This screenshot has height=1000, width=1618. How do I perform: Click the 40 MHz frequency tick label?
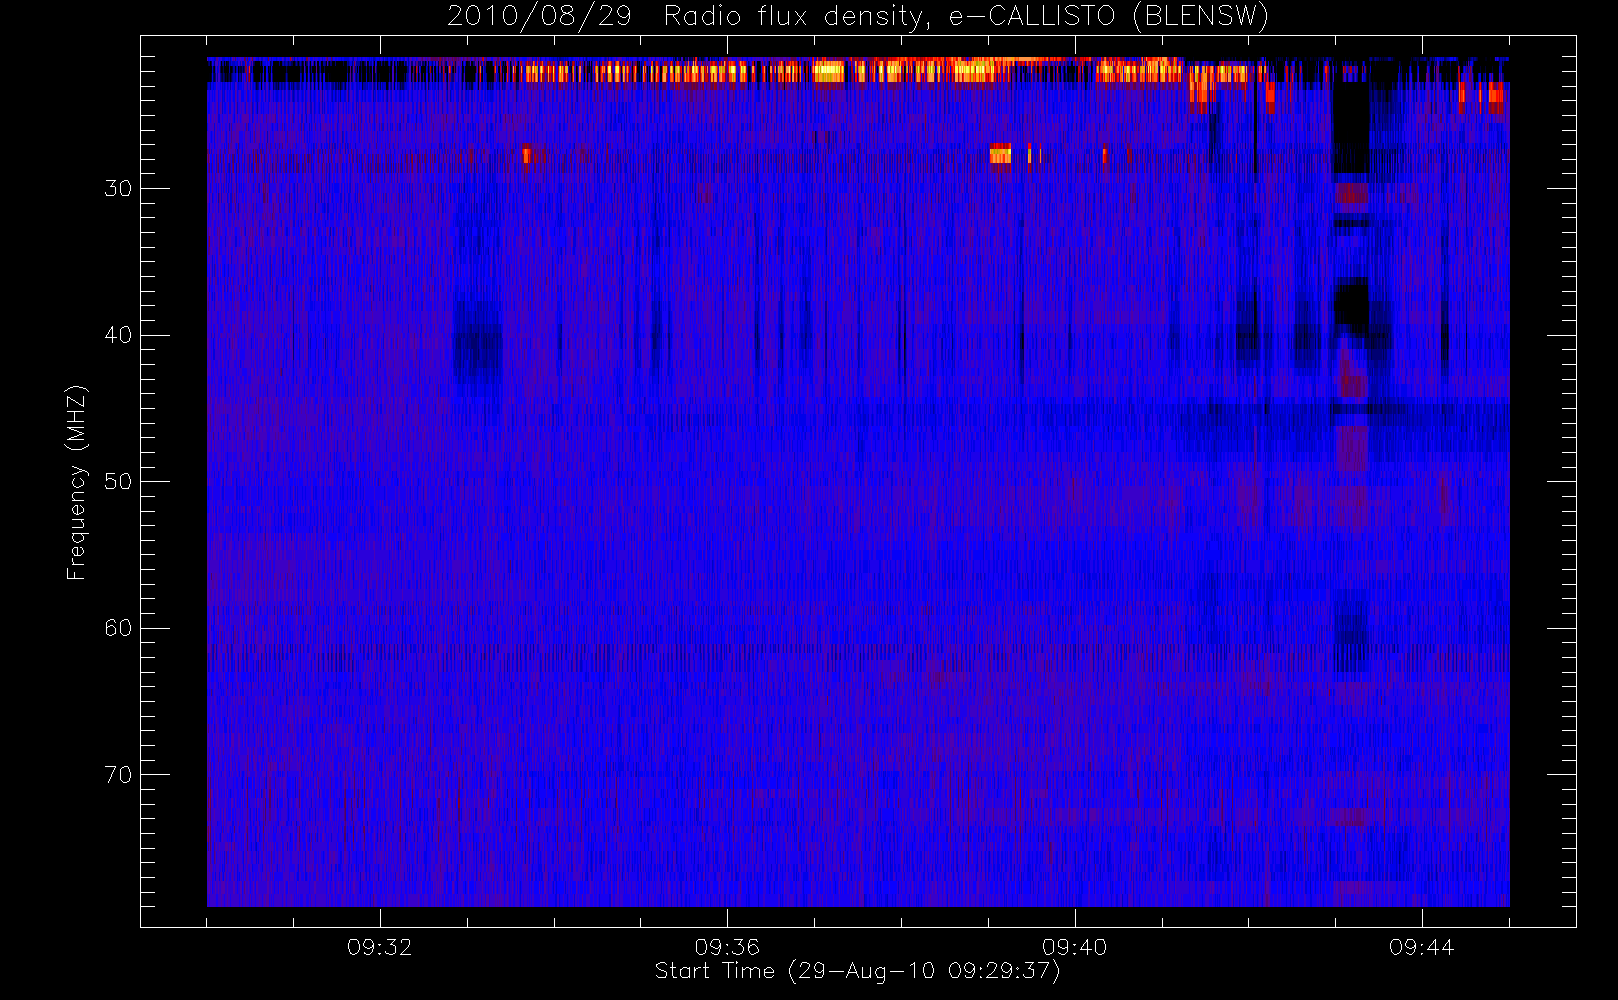[x=118, y=335]
